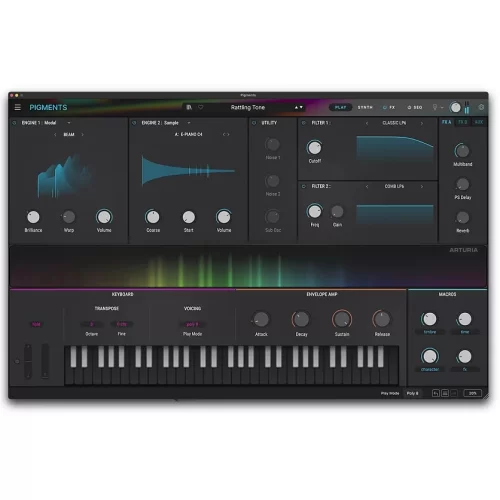Click the Transpose Fine value field
Screen dimensions: 500x500
[122, 324]
